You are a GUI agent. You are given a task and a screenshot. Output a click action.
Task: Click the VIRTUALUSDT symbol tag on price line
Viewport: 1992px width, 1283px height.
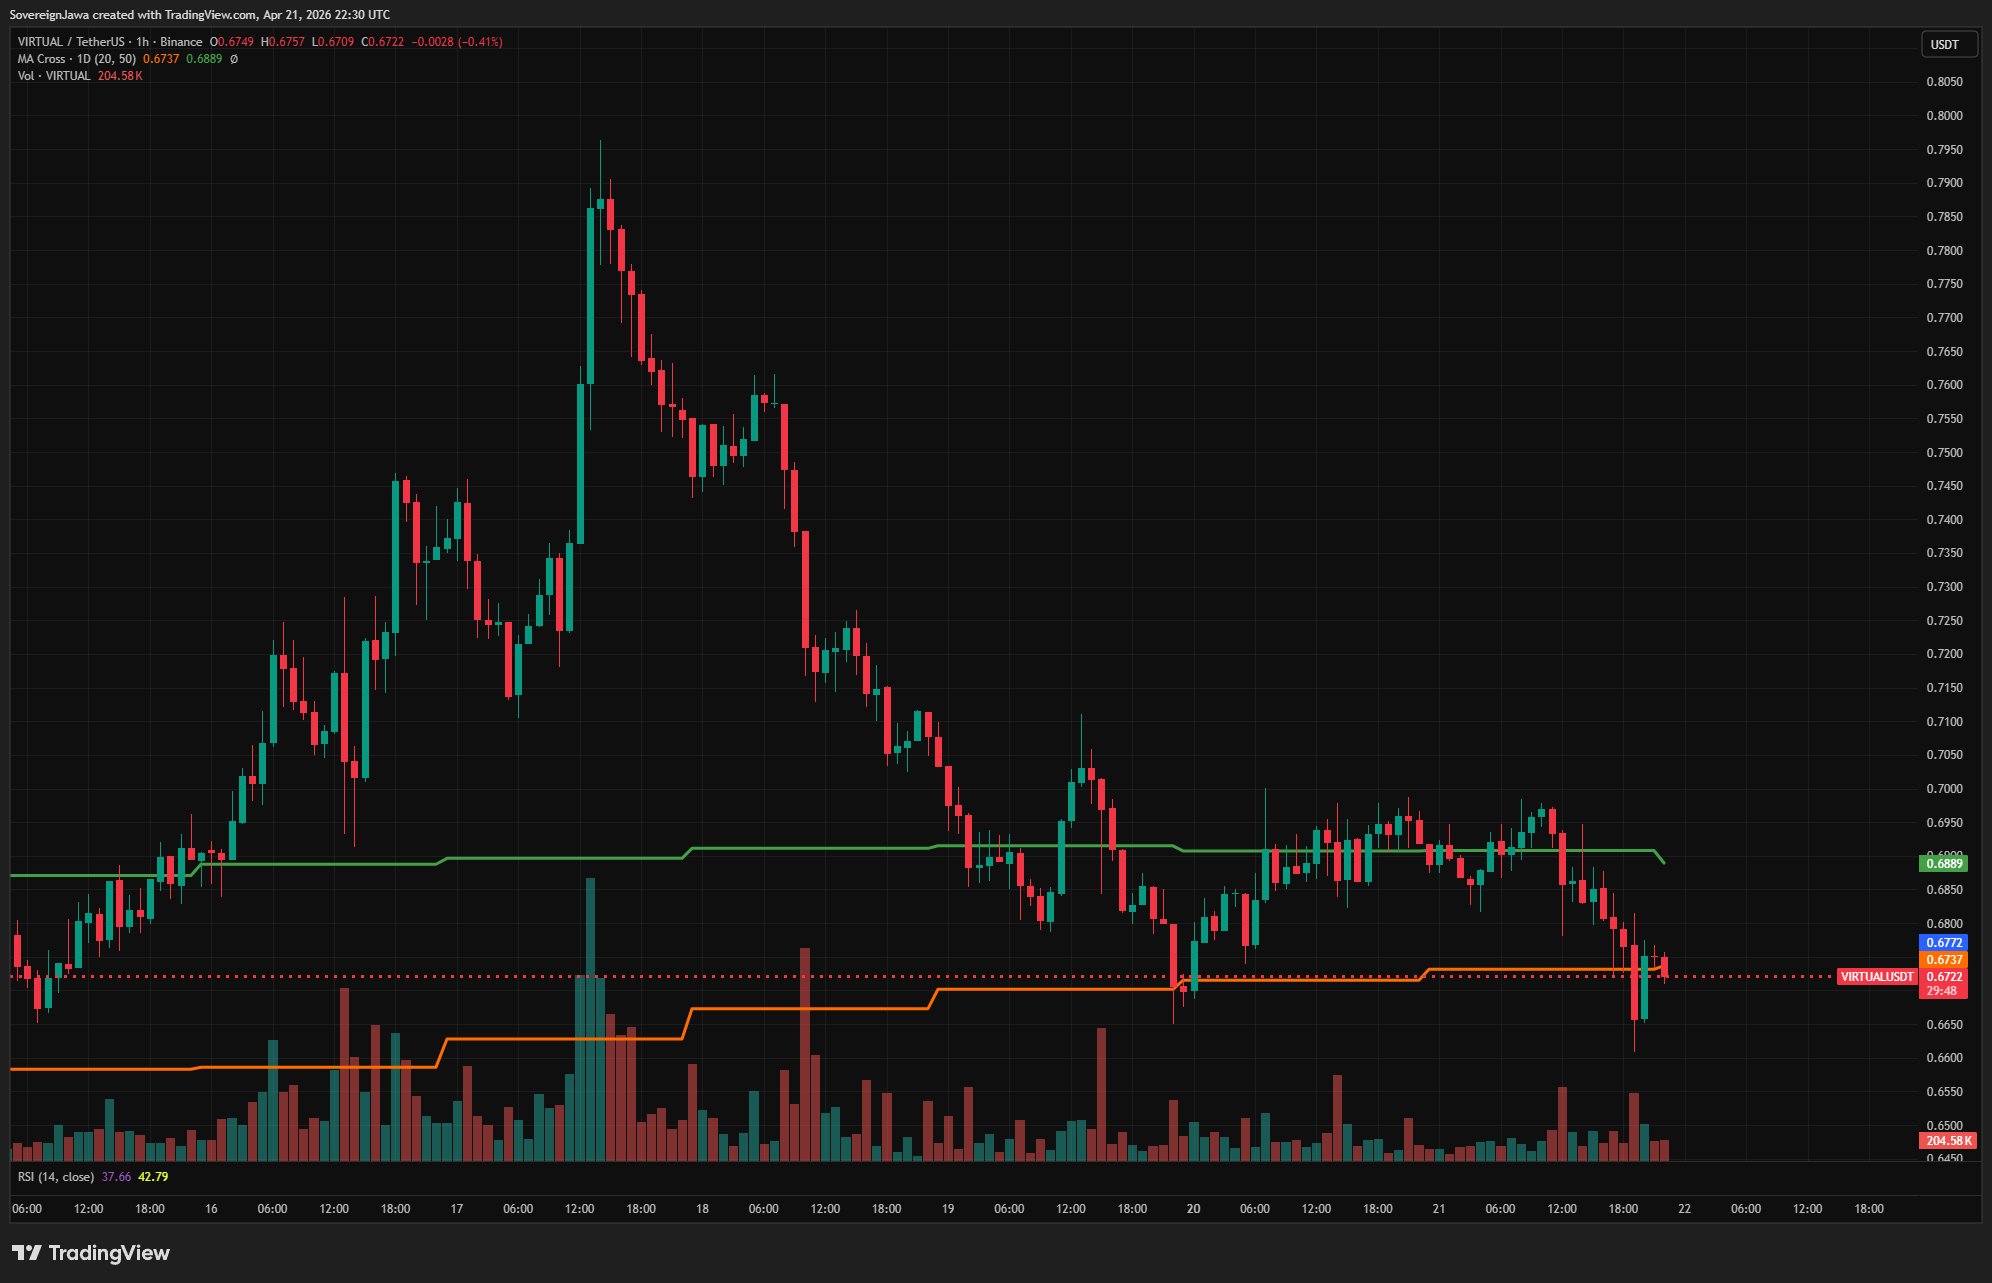coord(1877,977)
